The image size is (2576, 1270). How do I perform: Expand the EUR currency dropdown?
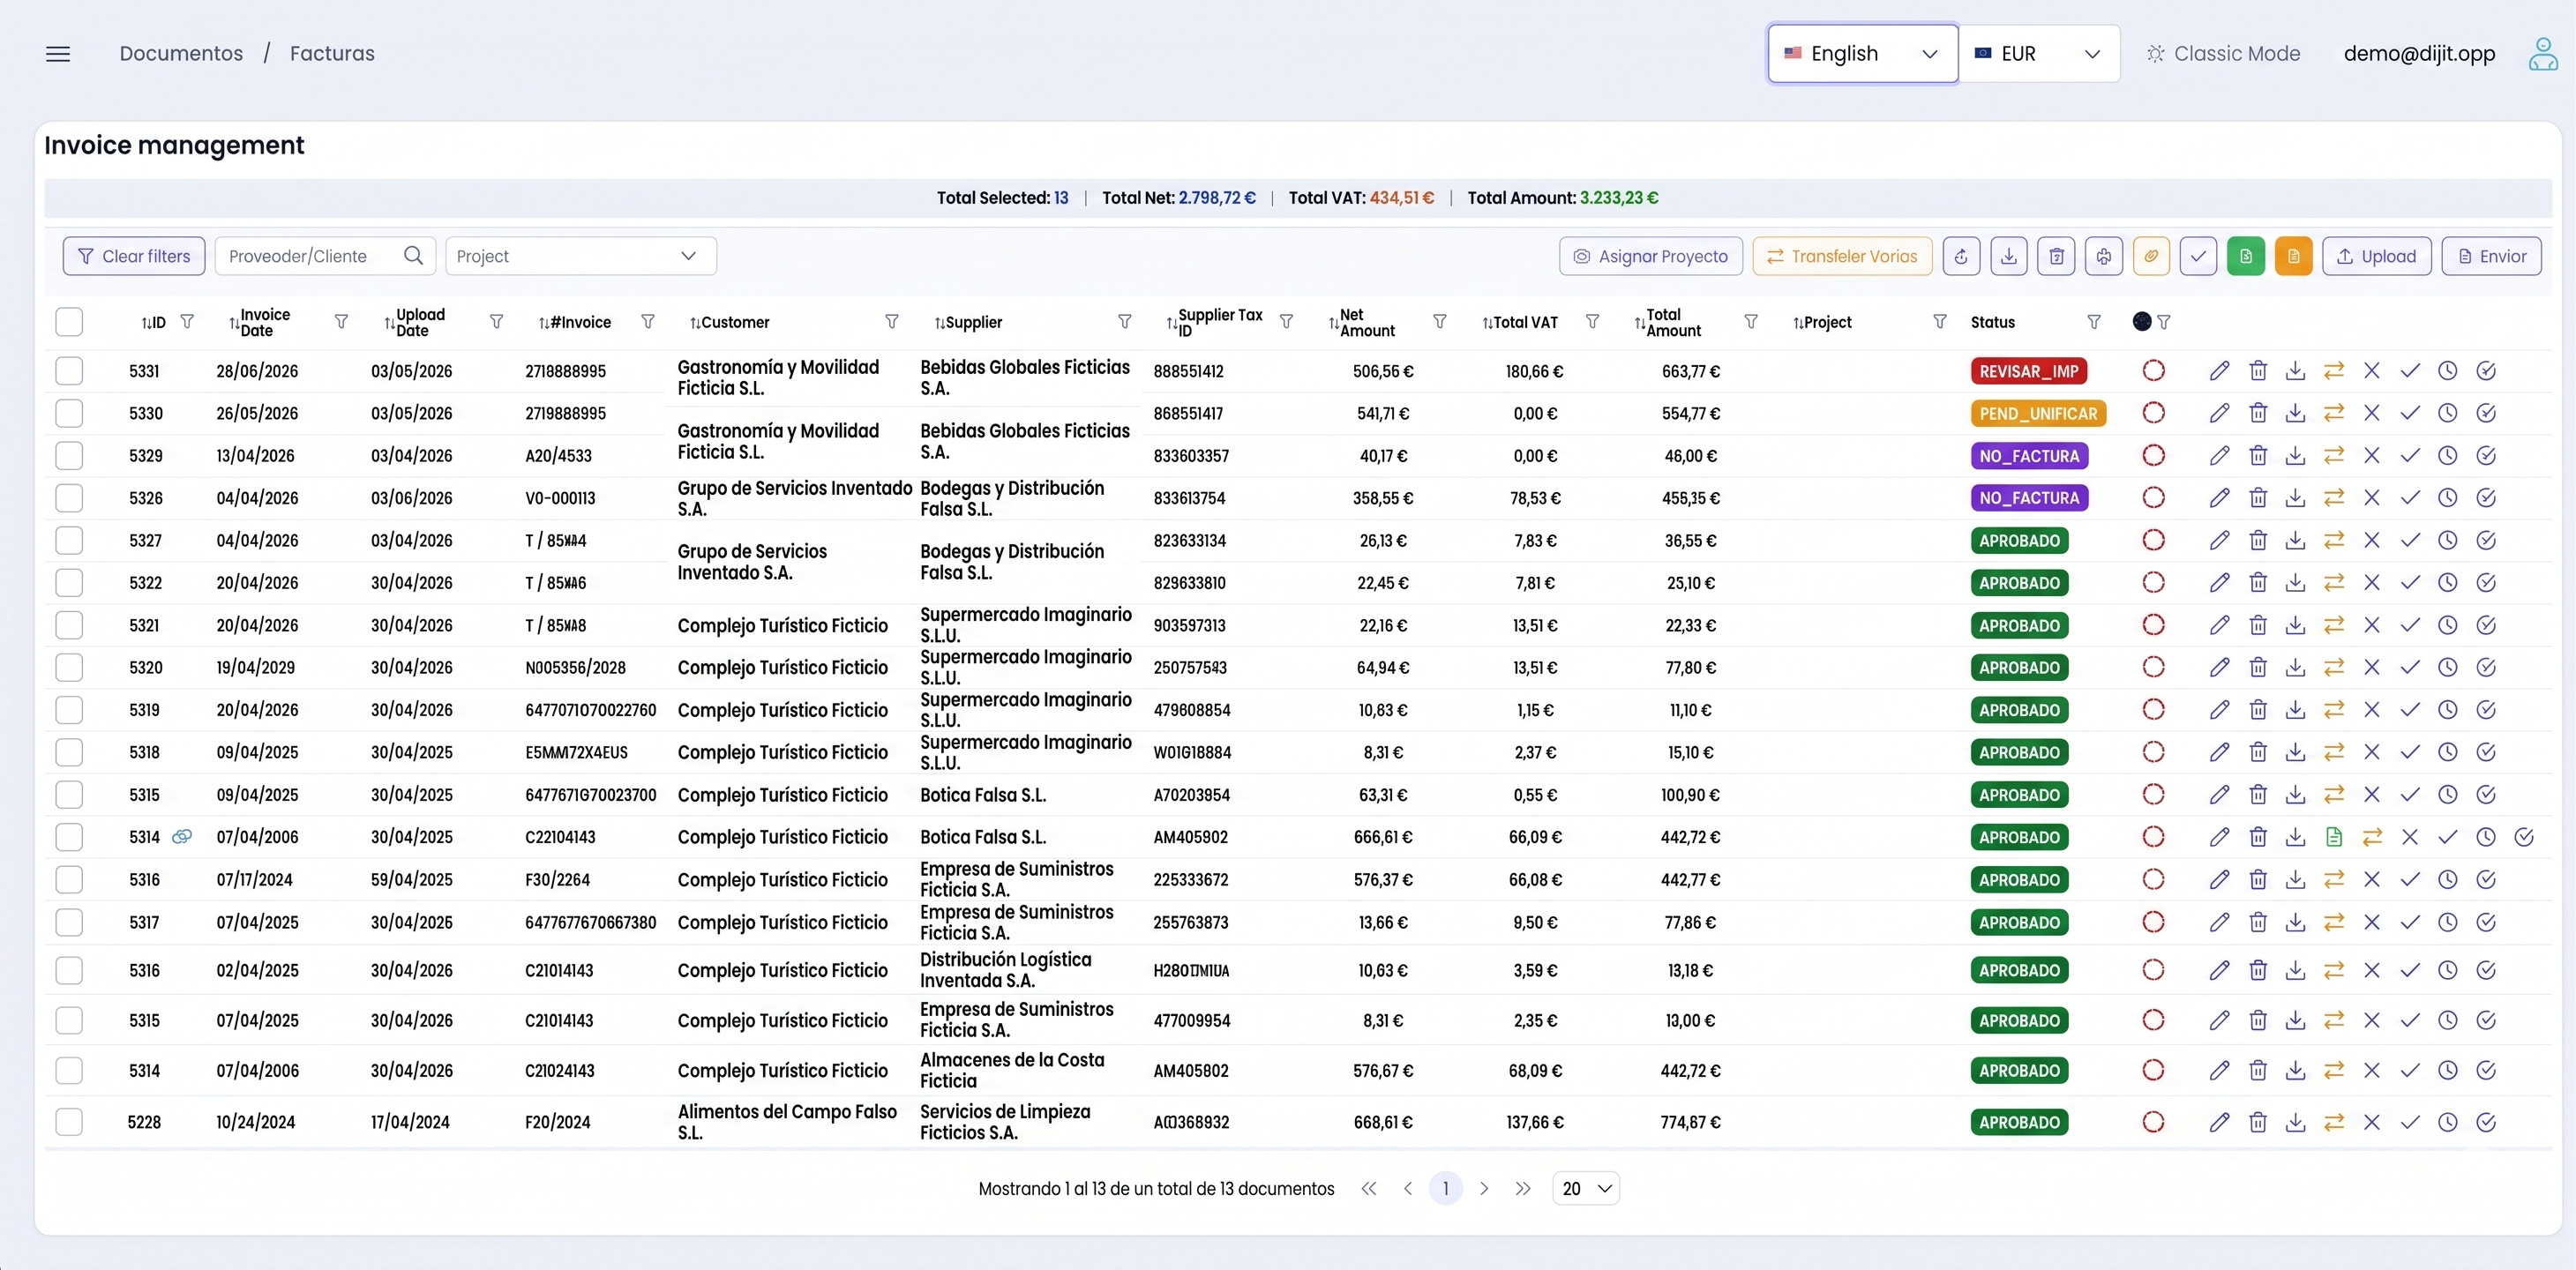pos(2038,54)
